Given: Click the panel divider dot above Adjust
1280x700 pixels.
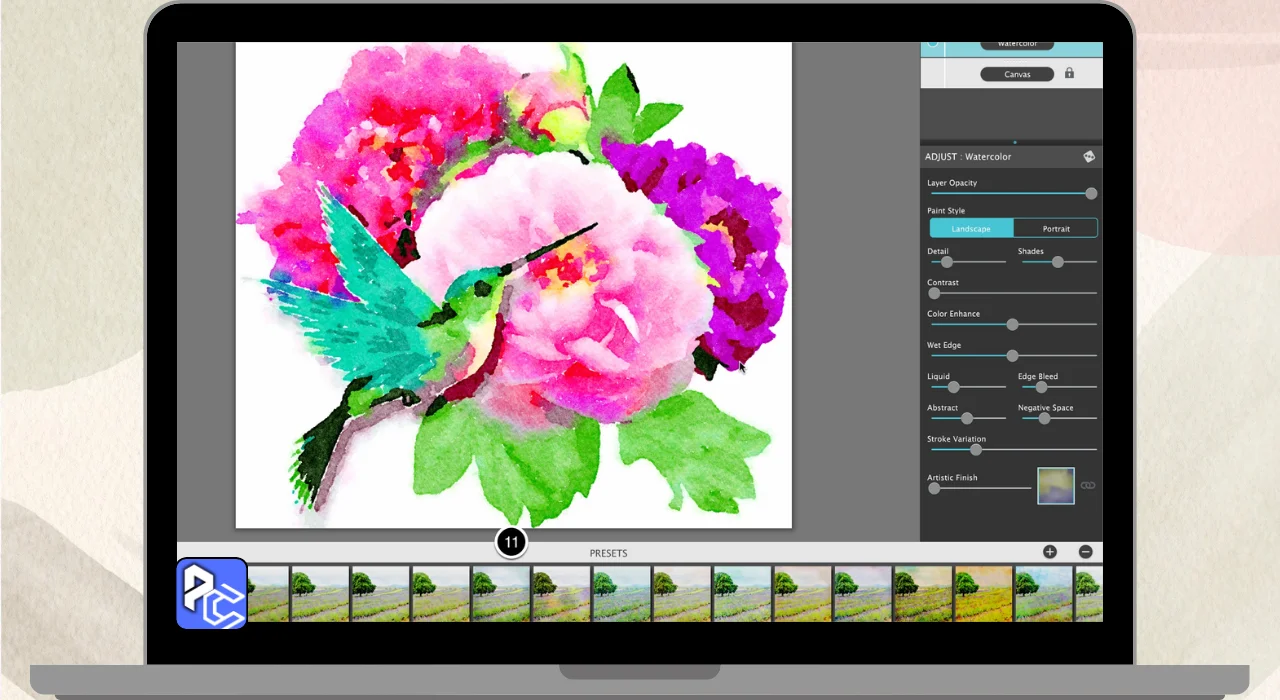Looking at the screenshot, I should tap(1014, 143).
